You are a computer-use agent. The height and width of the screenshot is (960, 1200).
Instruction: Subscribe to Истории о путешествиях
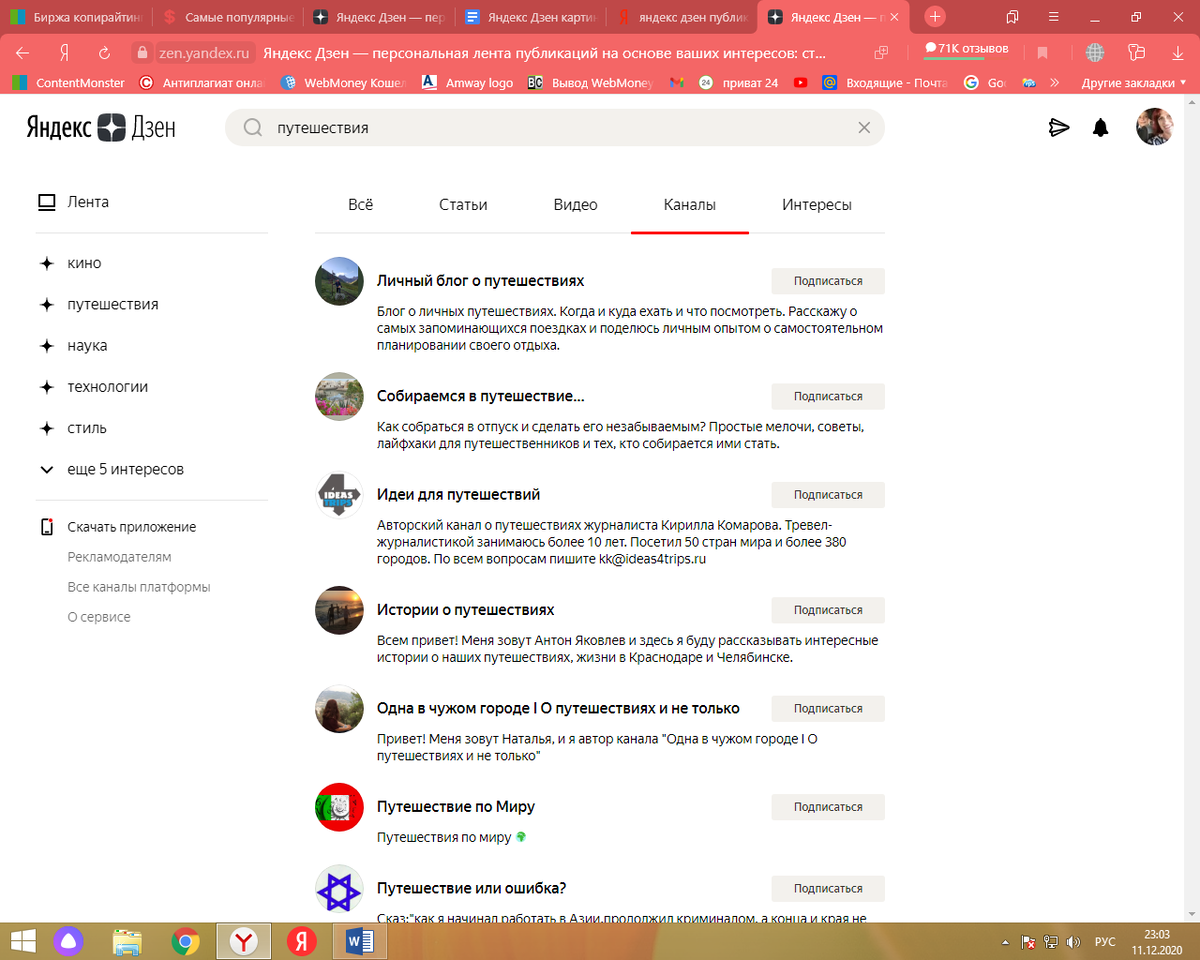[828, 610]
